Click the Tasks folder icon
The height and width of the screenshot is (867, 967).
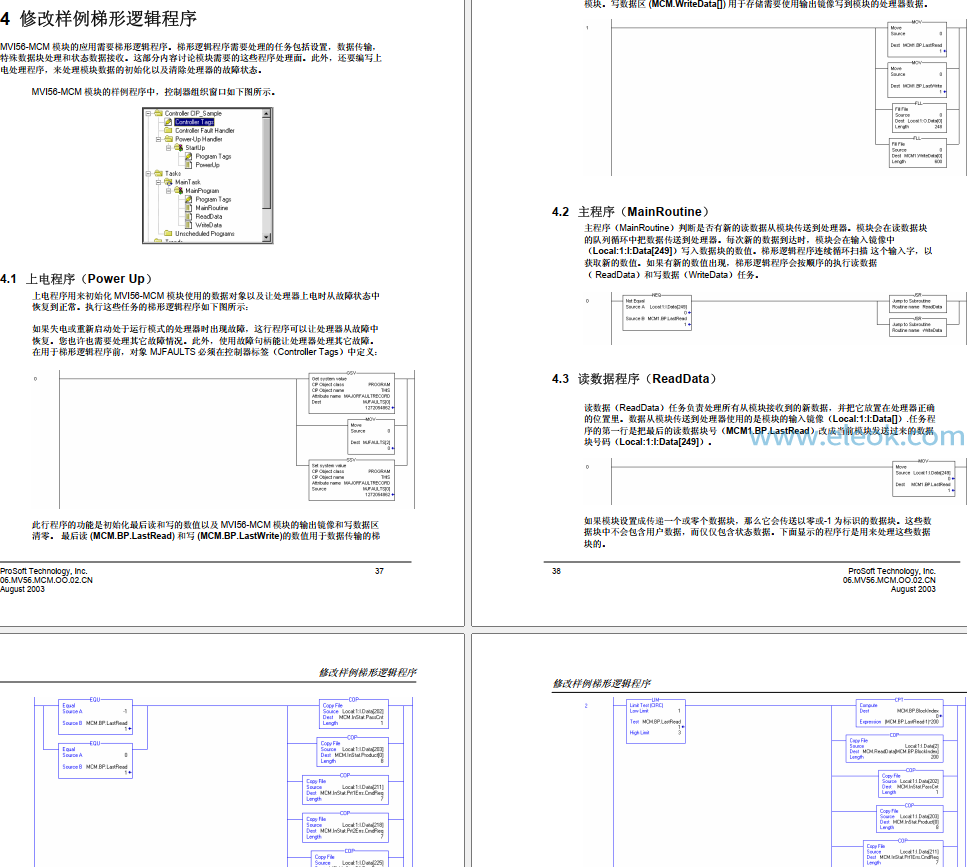coord(158,174)
